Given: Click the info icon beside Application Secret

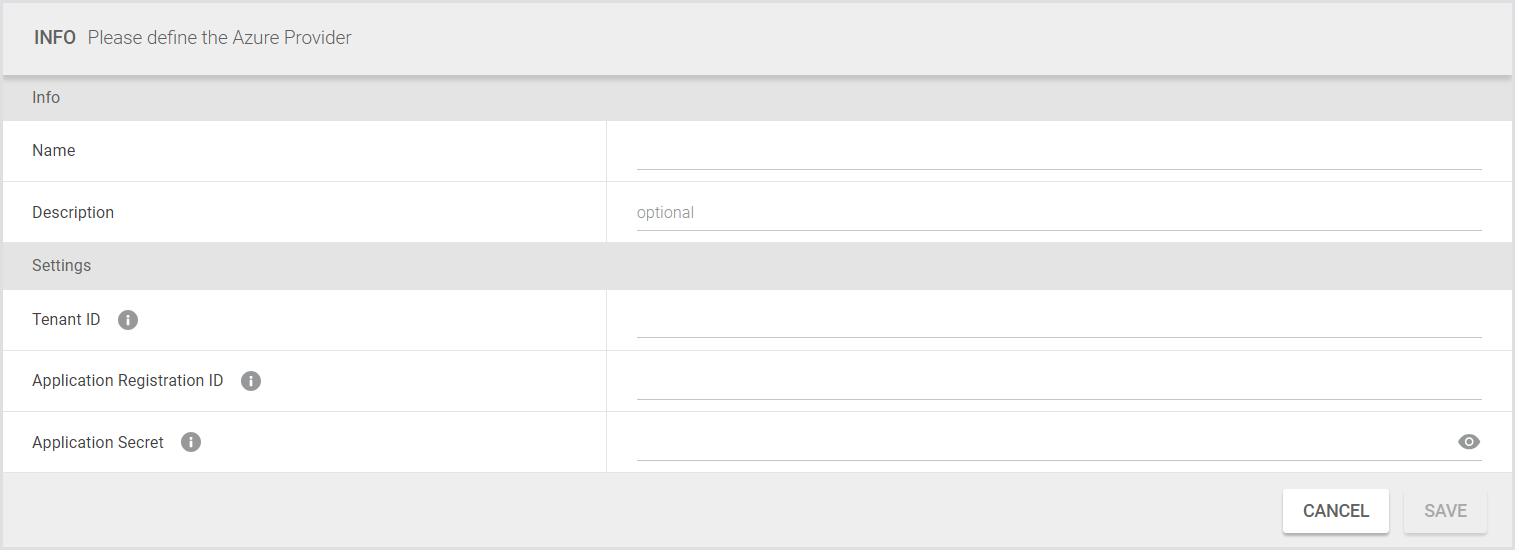Looking at the screenshot, I should coord(191,442).
